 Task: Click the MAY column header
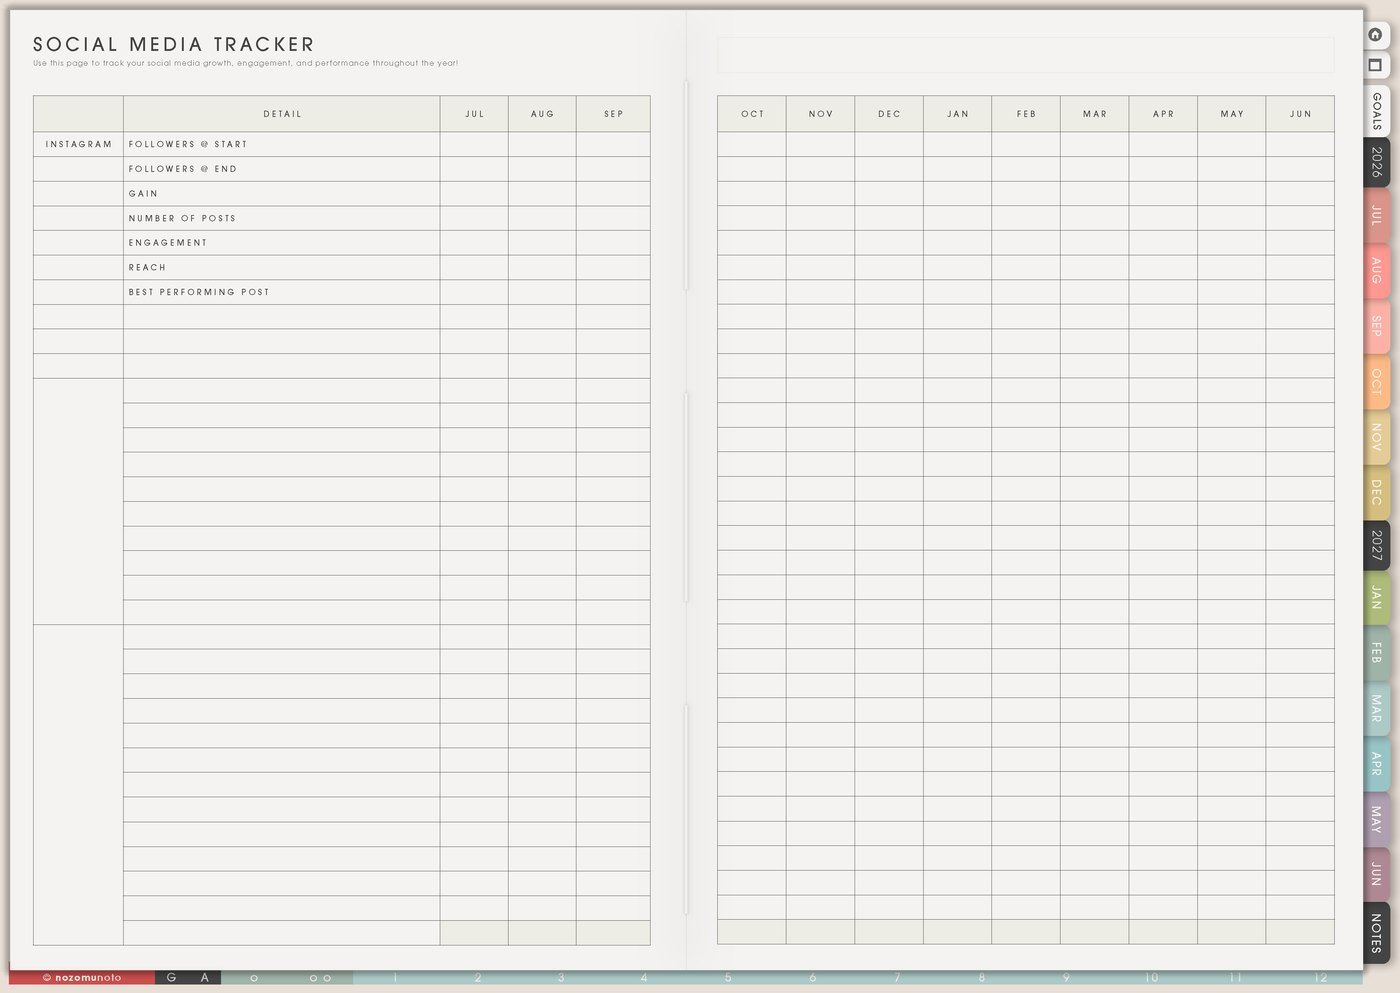(x=1232, y=114)
